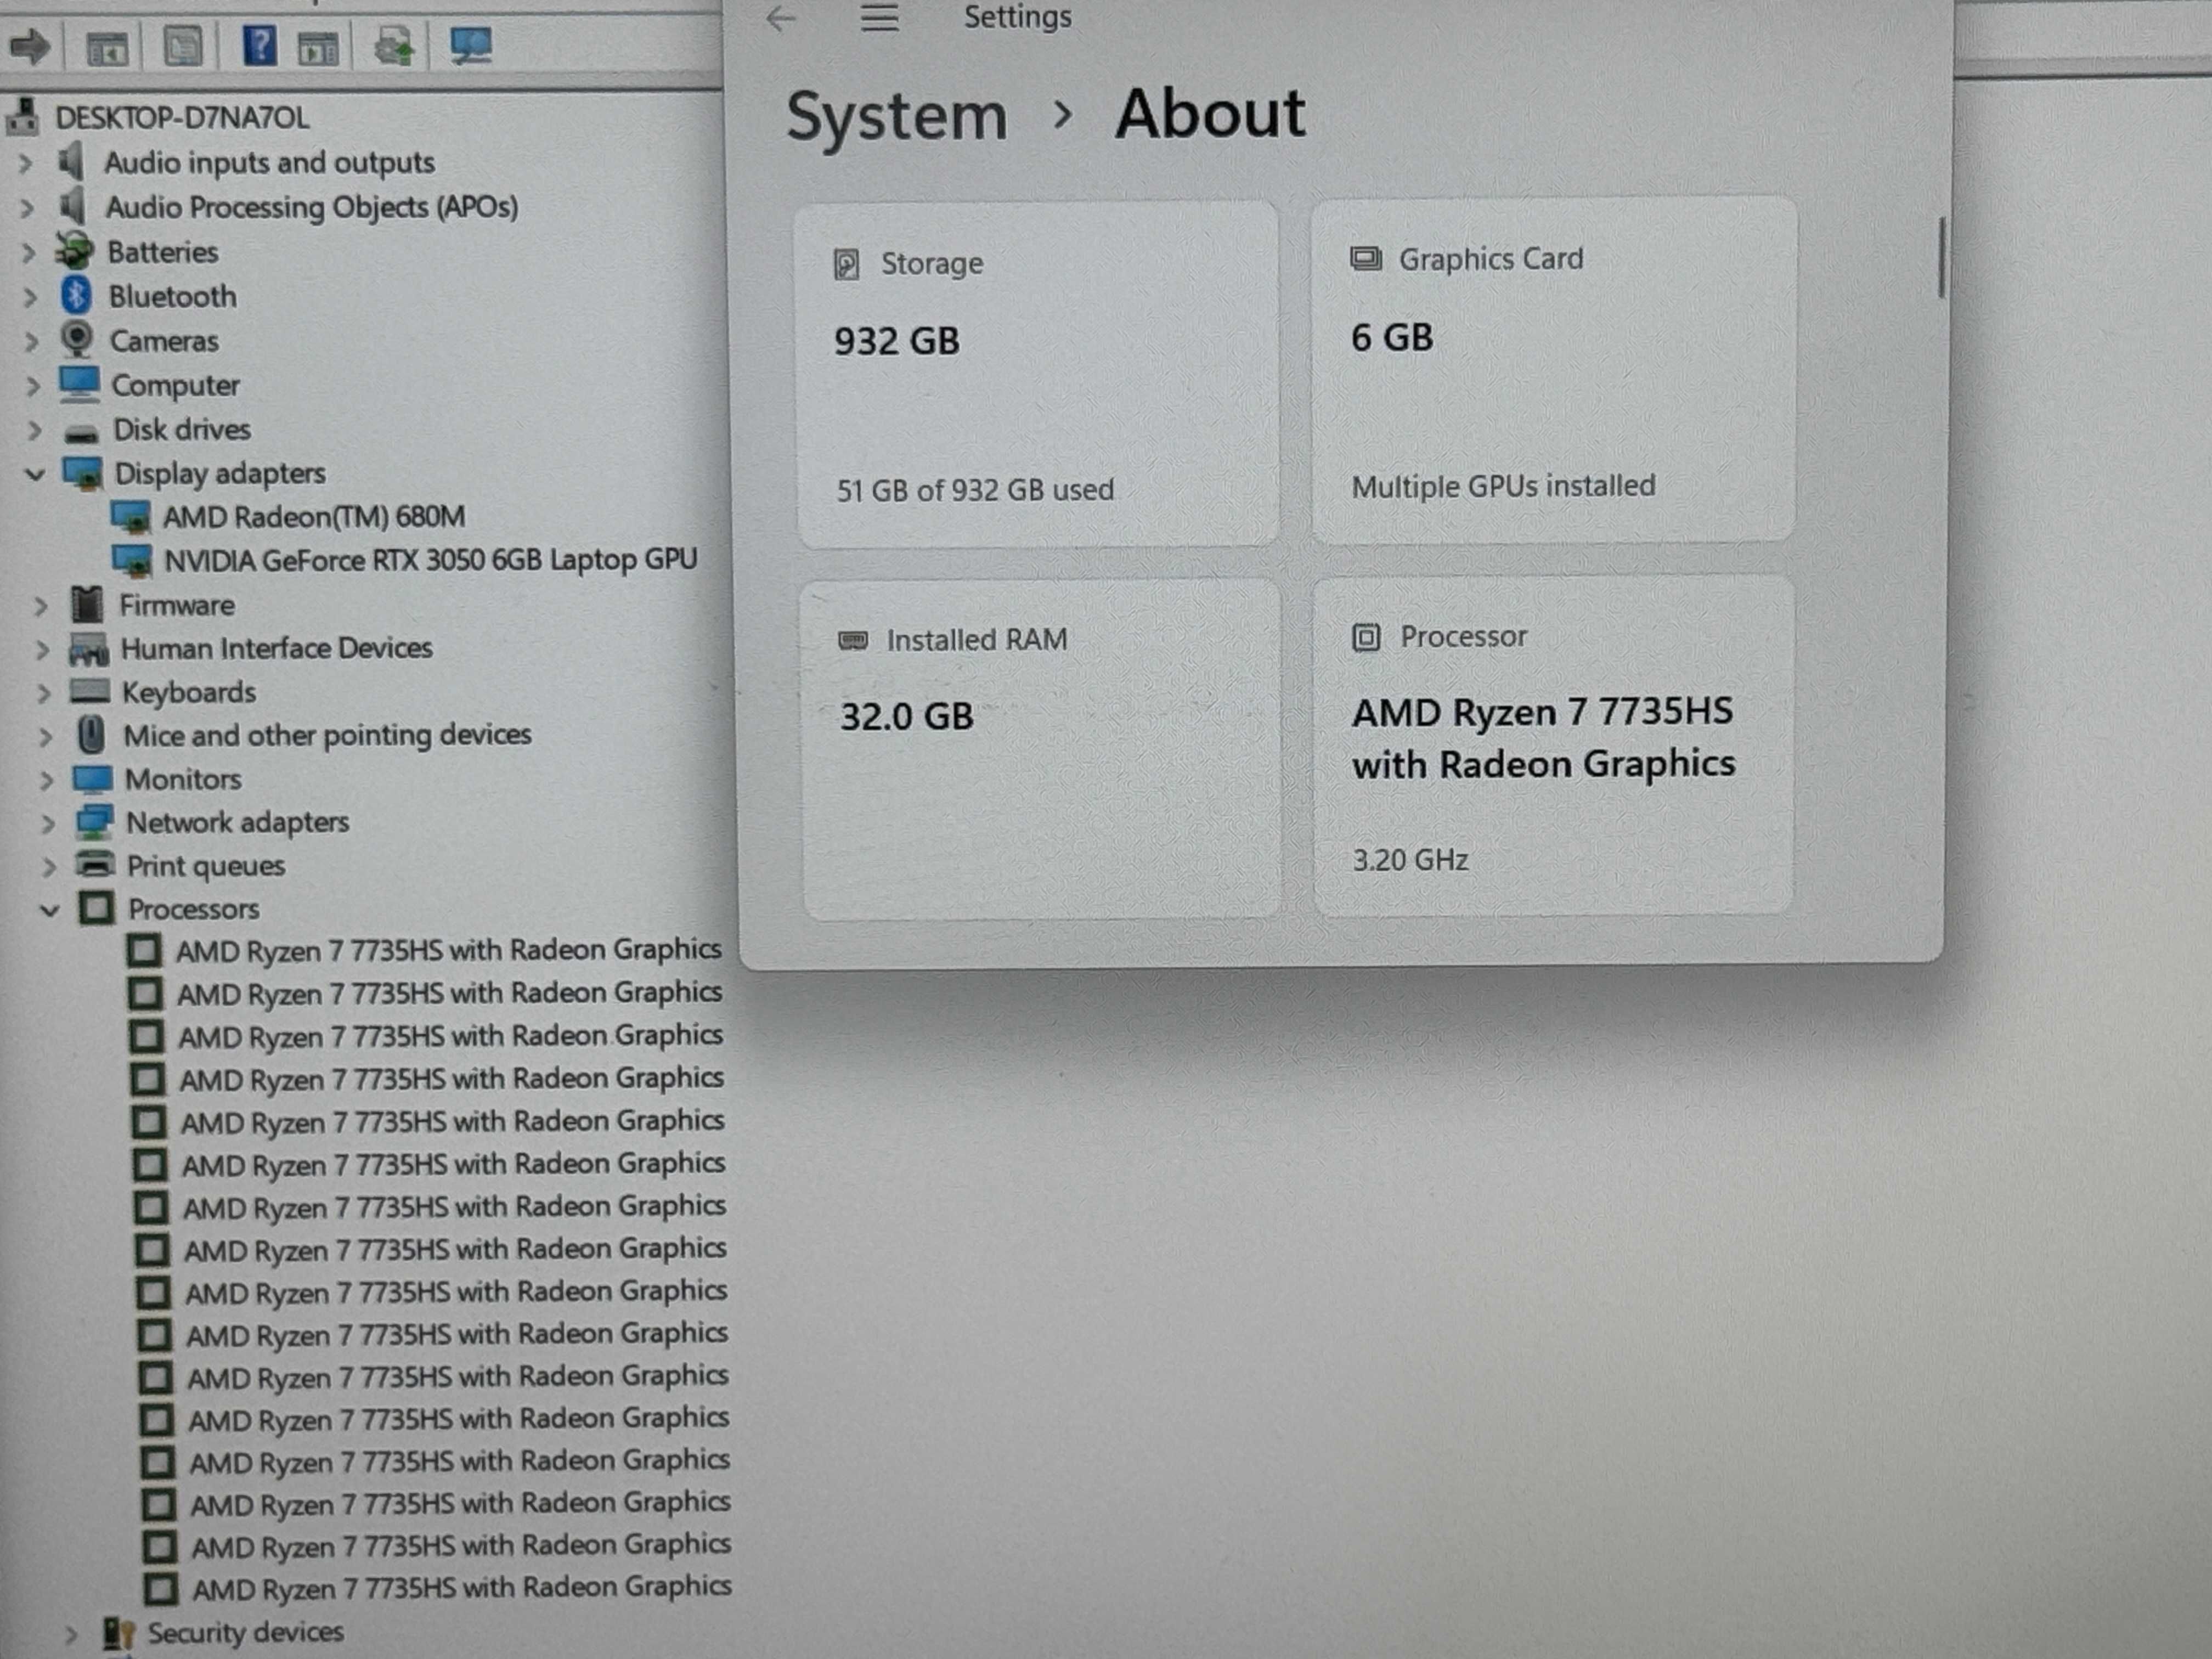Expand Audio inputs and outputs

(x=26, y=163)
